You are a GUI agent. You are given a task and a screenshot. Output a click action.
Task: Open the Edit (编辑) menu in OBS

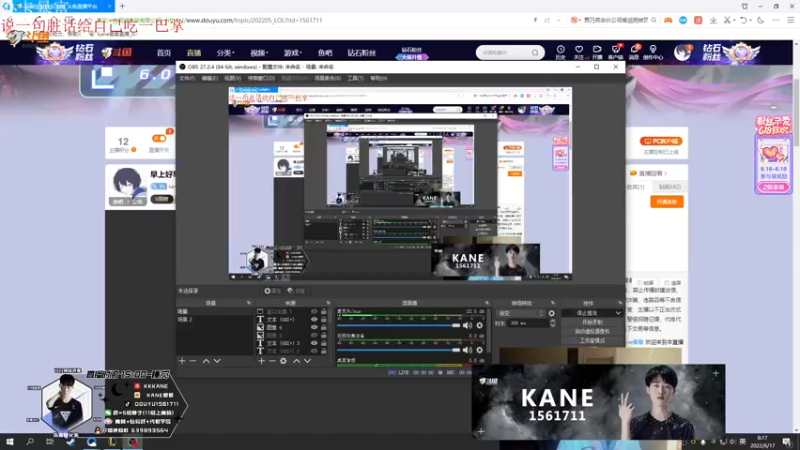click(x=209, y=79)
